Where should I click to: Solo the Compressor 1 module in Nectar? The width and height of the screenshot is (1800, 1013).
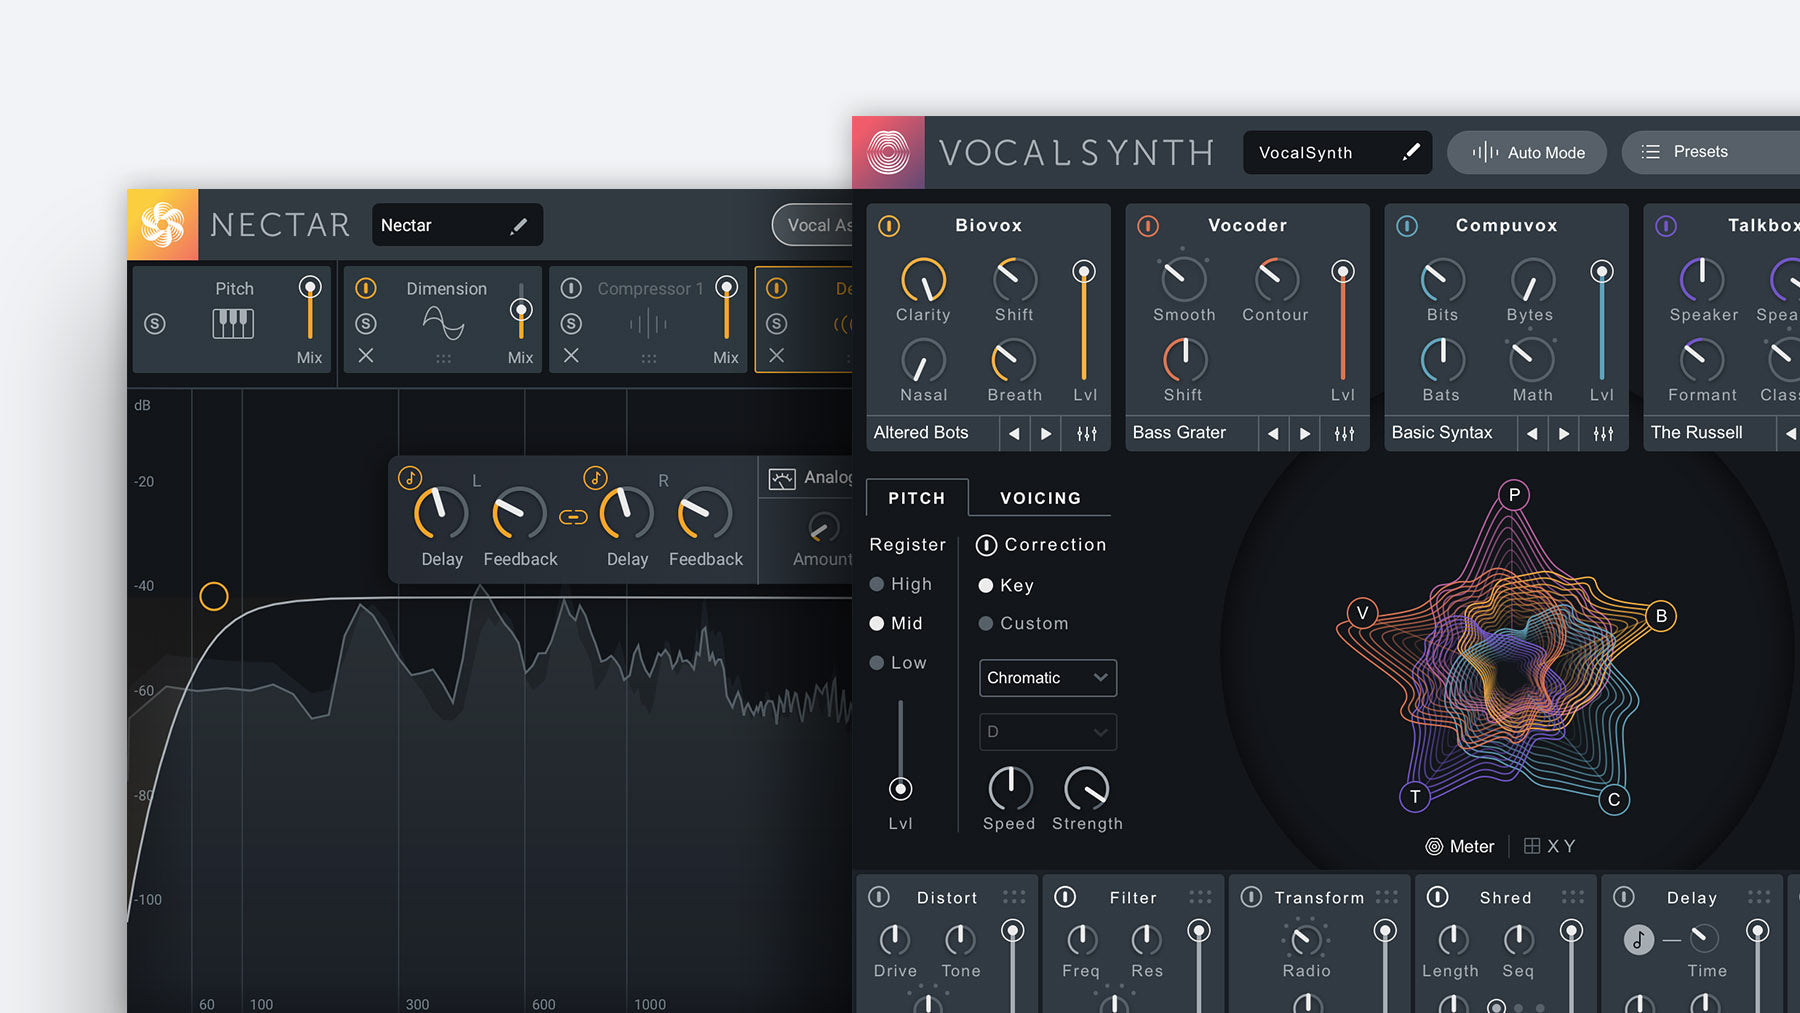(x=571, y=324)
